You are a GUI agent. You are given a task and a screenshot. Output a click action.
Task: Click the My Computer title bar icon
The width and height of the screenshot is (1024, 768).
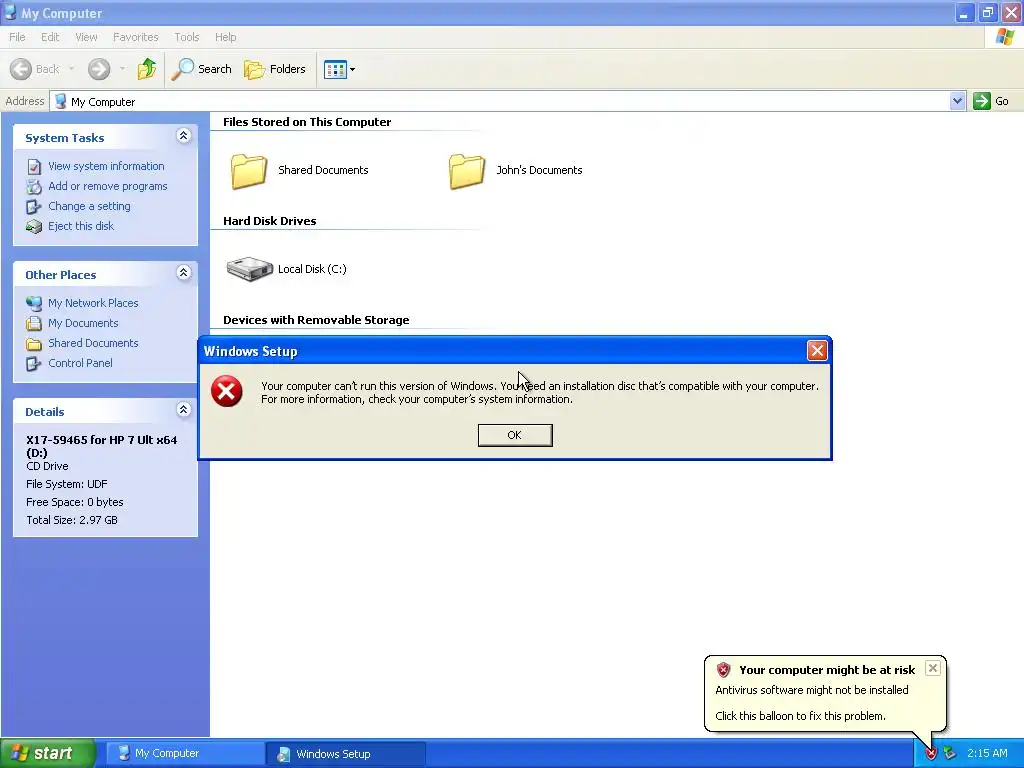10,12
